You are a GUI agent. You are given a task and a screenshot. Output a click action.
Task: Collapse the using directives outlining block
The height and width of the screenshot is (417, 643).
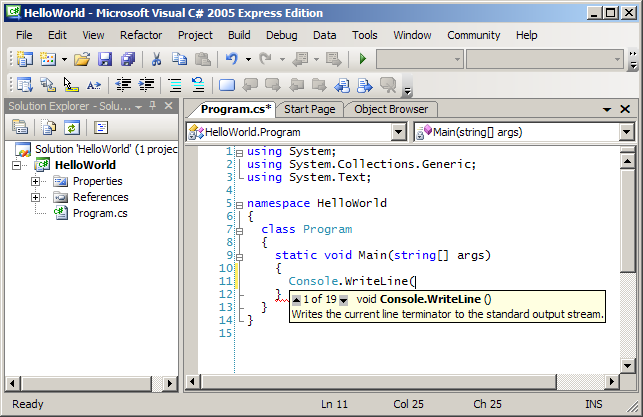coord(239,153)
